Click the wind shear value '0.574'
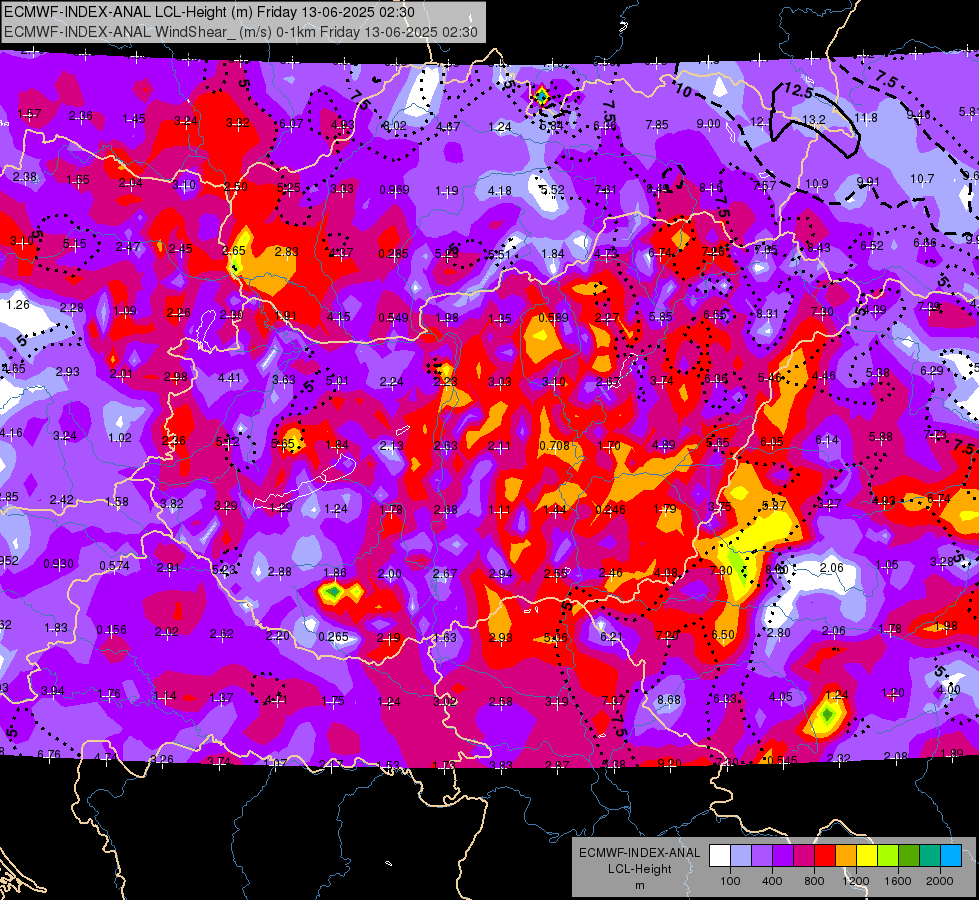 [x=115, y=566]
